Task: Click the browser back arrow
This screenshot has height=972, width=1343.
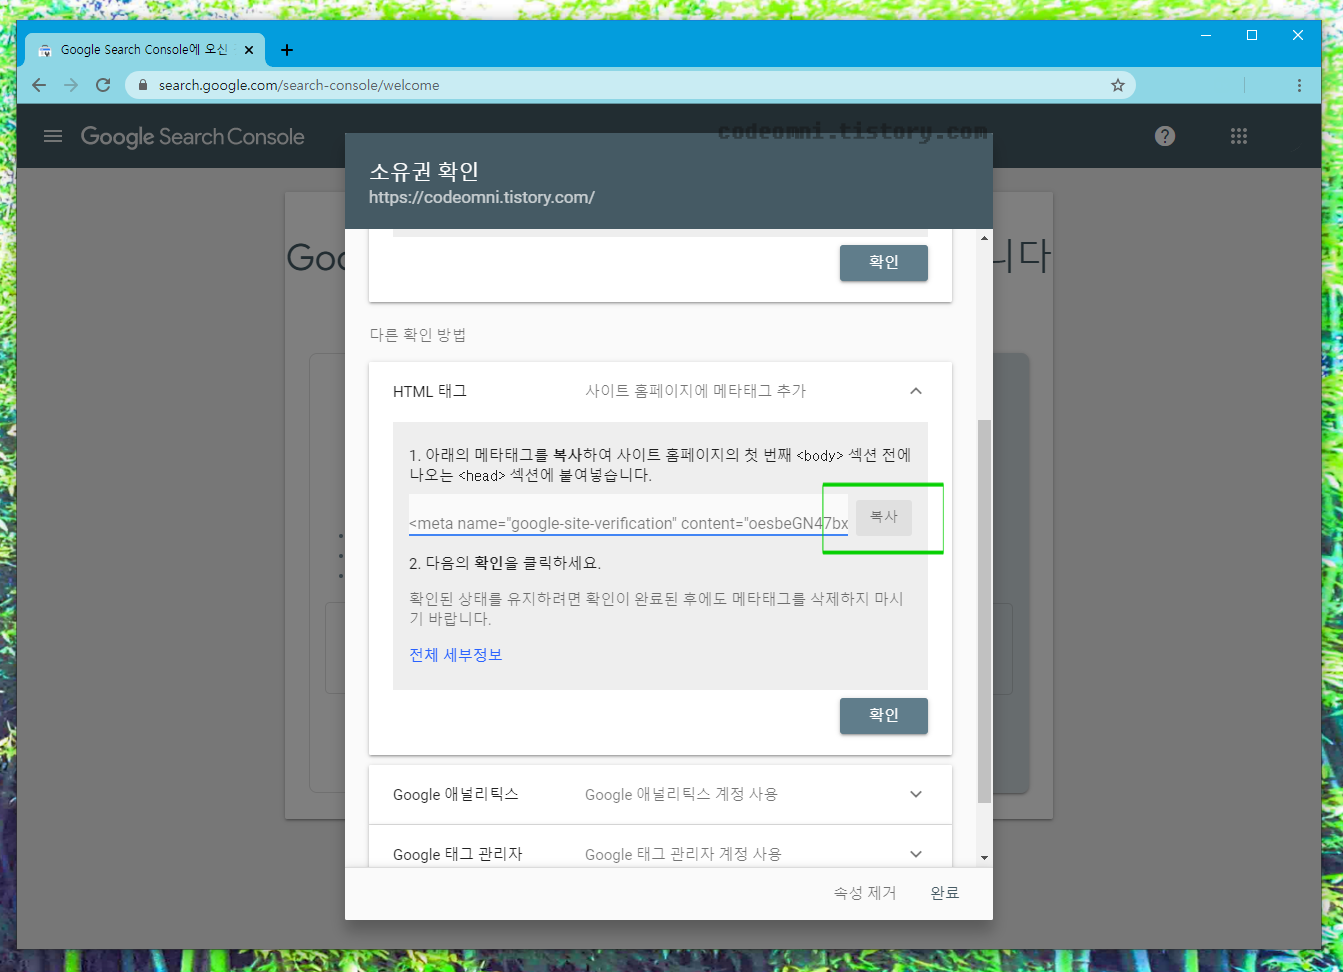Action: coord(39,85)
